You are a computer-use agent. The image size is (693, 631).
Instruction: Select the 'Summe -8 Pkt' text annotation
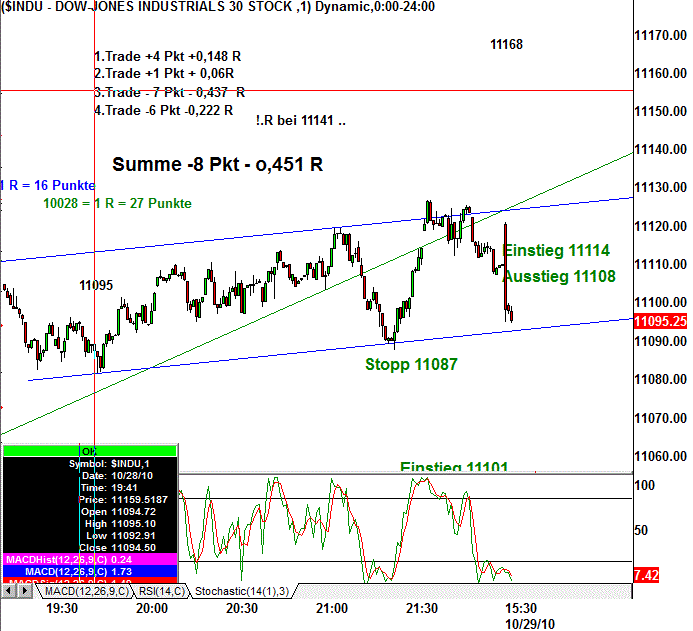(x=217, y=165)
